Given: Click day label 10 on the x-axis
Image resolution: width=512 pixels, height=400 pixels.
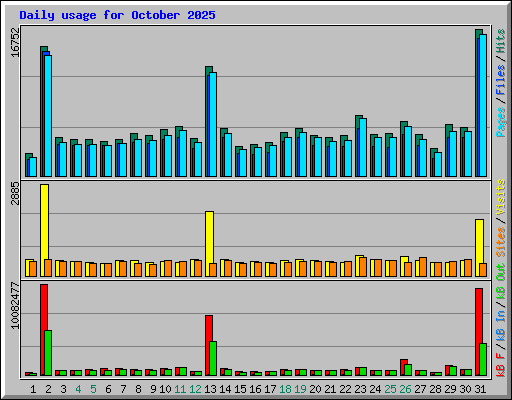Looking at the screenshot, I should [x=165, y=389].
